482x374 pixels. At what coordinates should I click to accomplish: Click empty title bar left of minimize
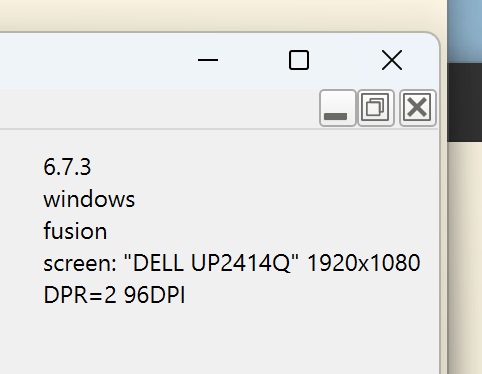(x=93, y=60)
